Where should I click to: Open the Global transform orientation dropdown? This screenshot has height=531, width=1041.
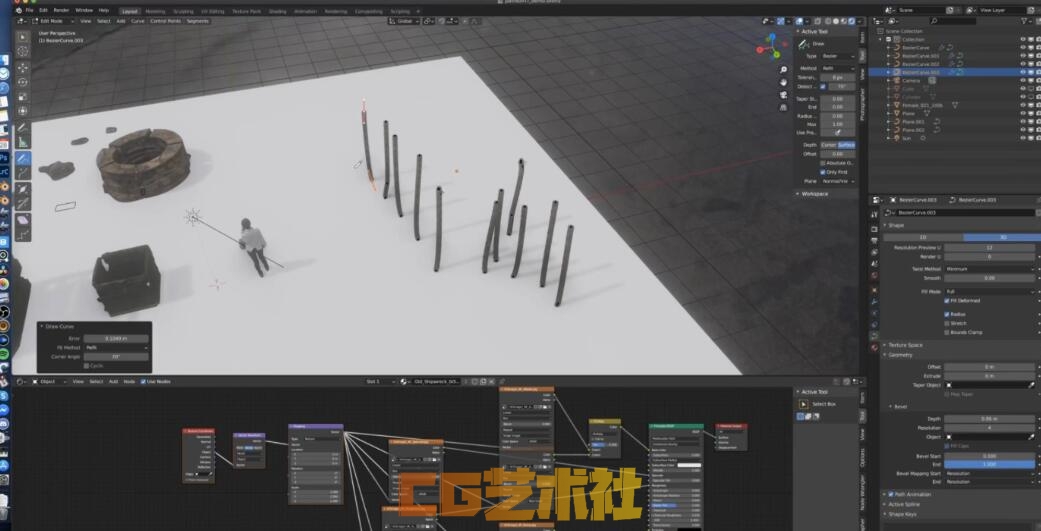pos(403,21)
